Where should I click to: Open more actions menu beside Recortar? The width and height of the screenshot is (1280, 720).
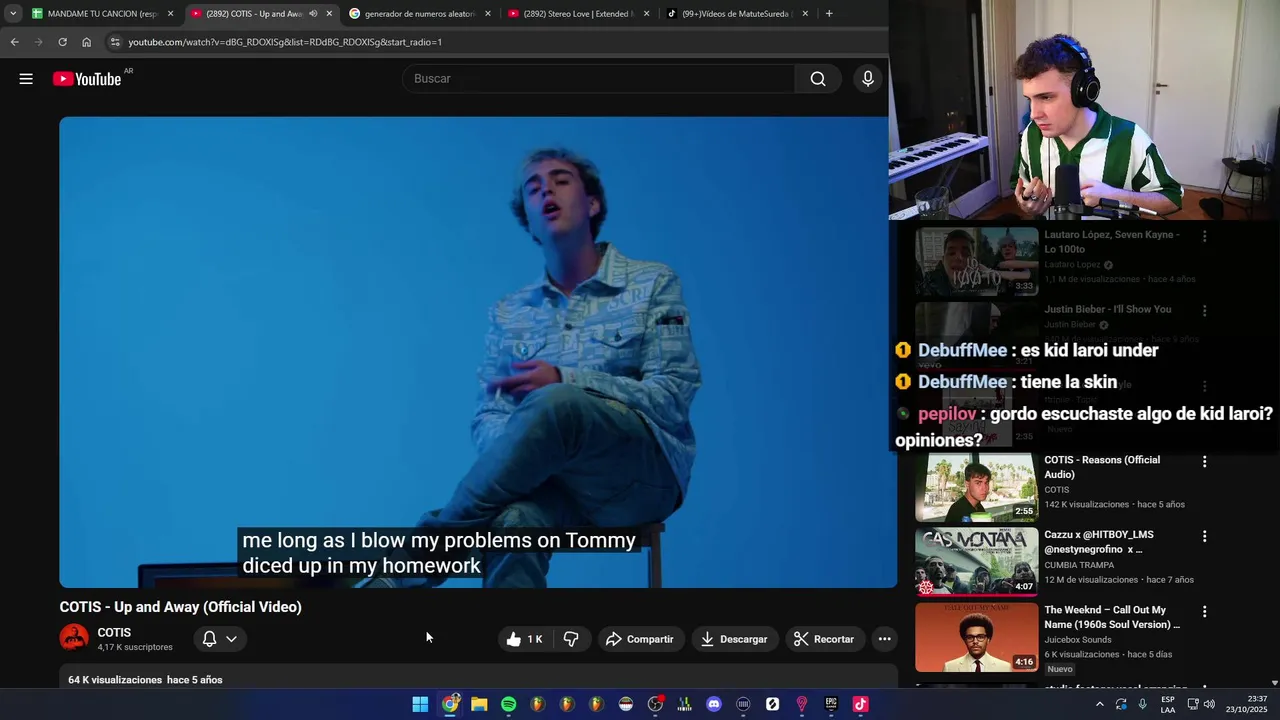pyautogui.click(x=884, y=639)
